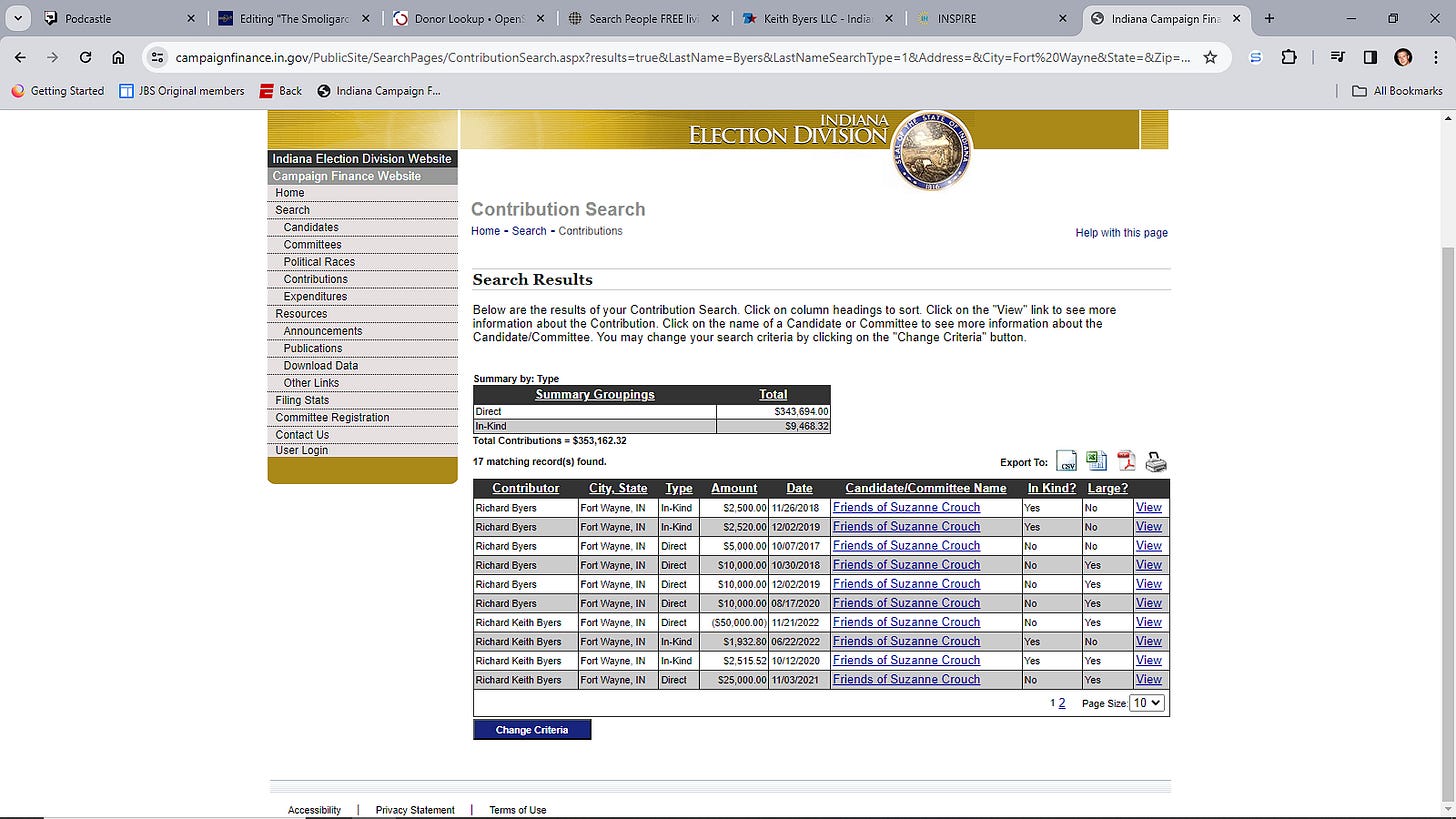Switch to Keith Byers LLC tab
The height and width of the screenshot is (819, 1456).
817,18
